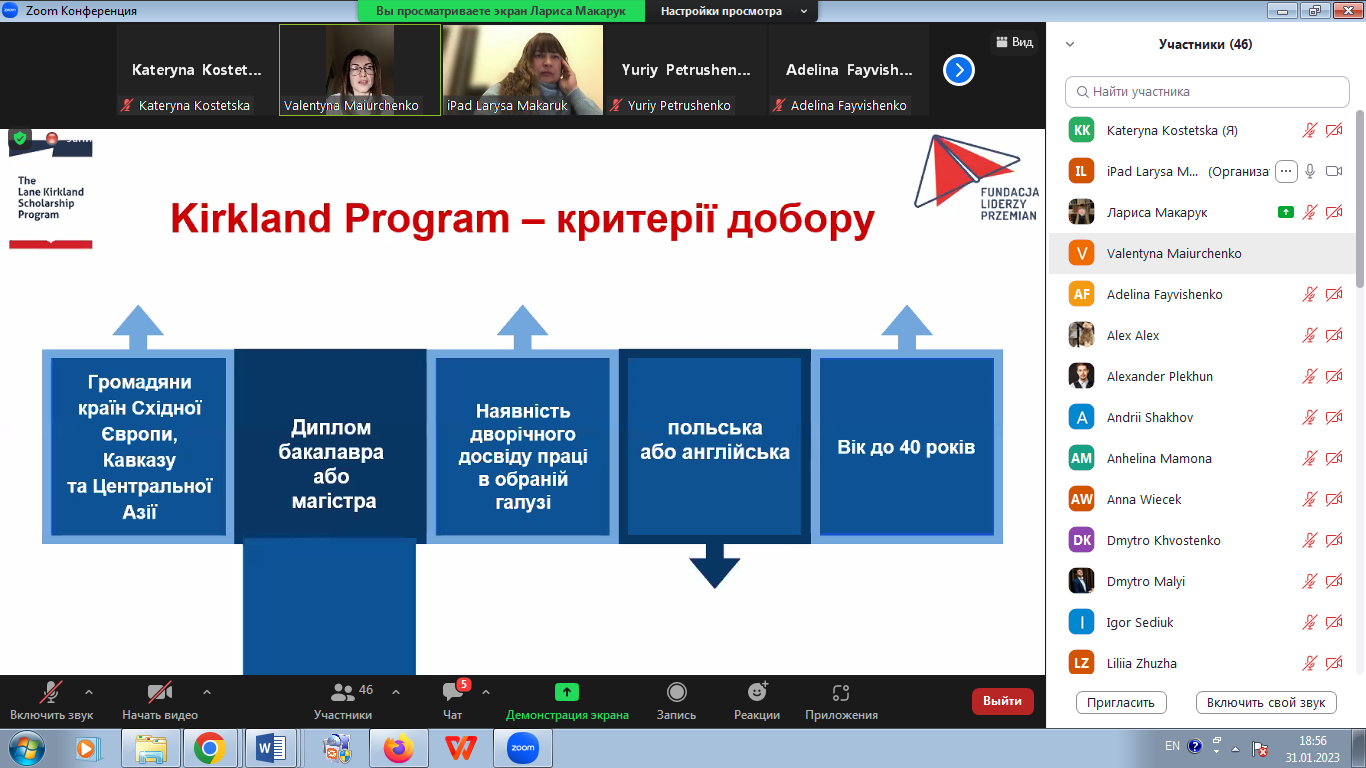This screenshot has width=1366, height=768.
Task: Click the AW avatar of Anna Wiecek
Action: coord(1081,499)
